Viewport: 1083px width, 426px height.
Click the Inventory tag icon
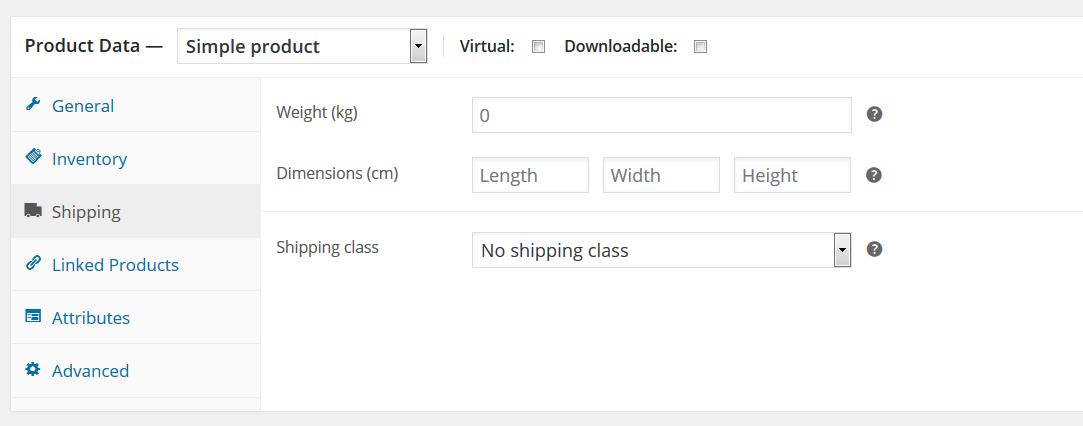32,157
